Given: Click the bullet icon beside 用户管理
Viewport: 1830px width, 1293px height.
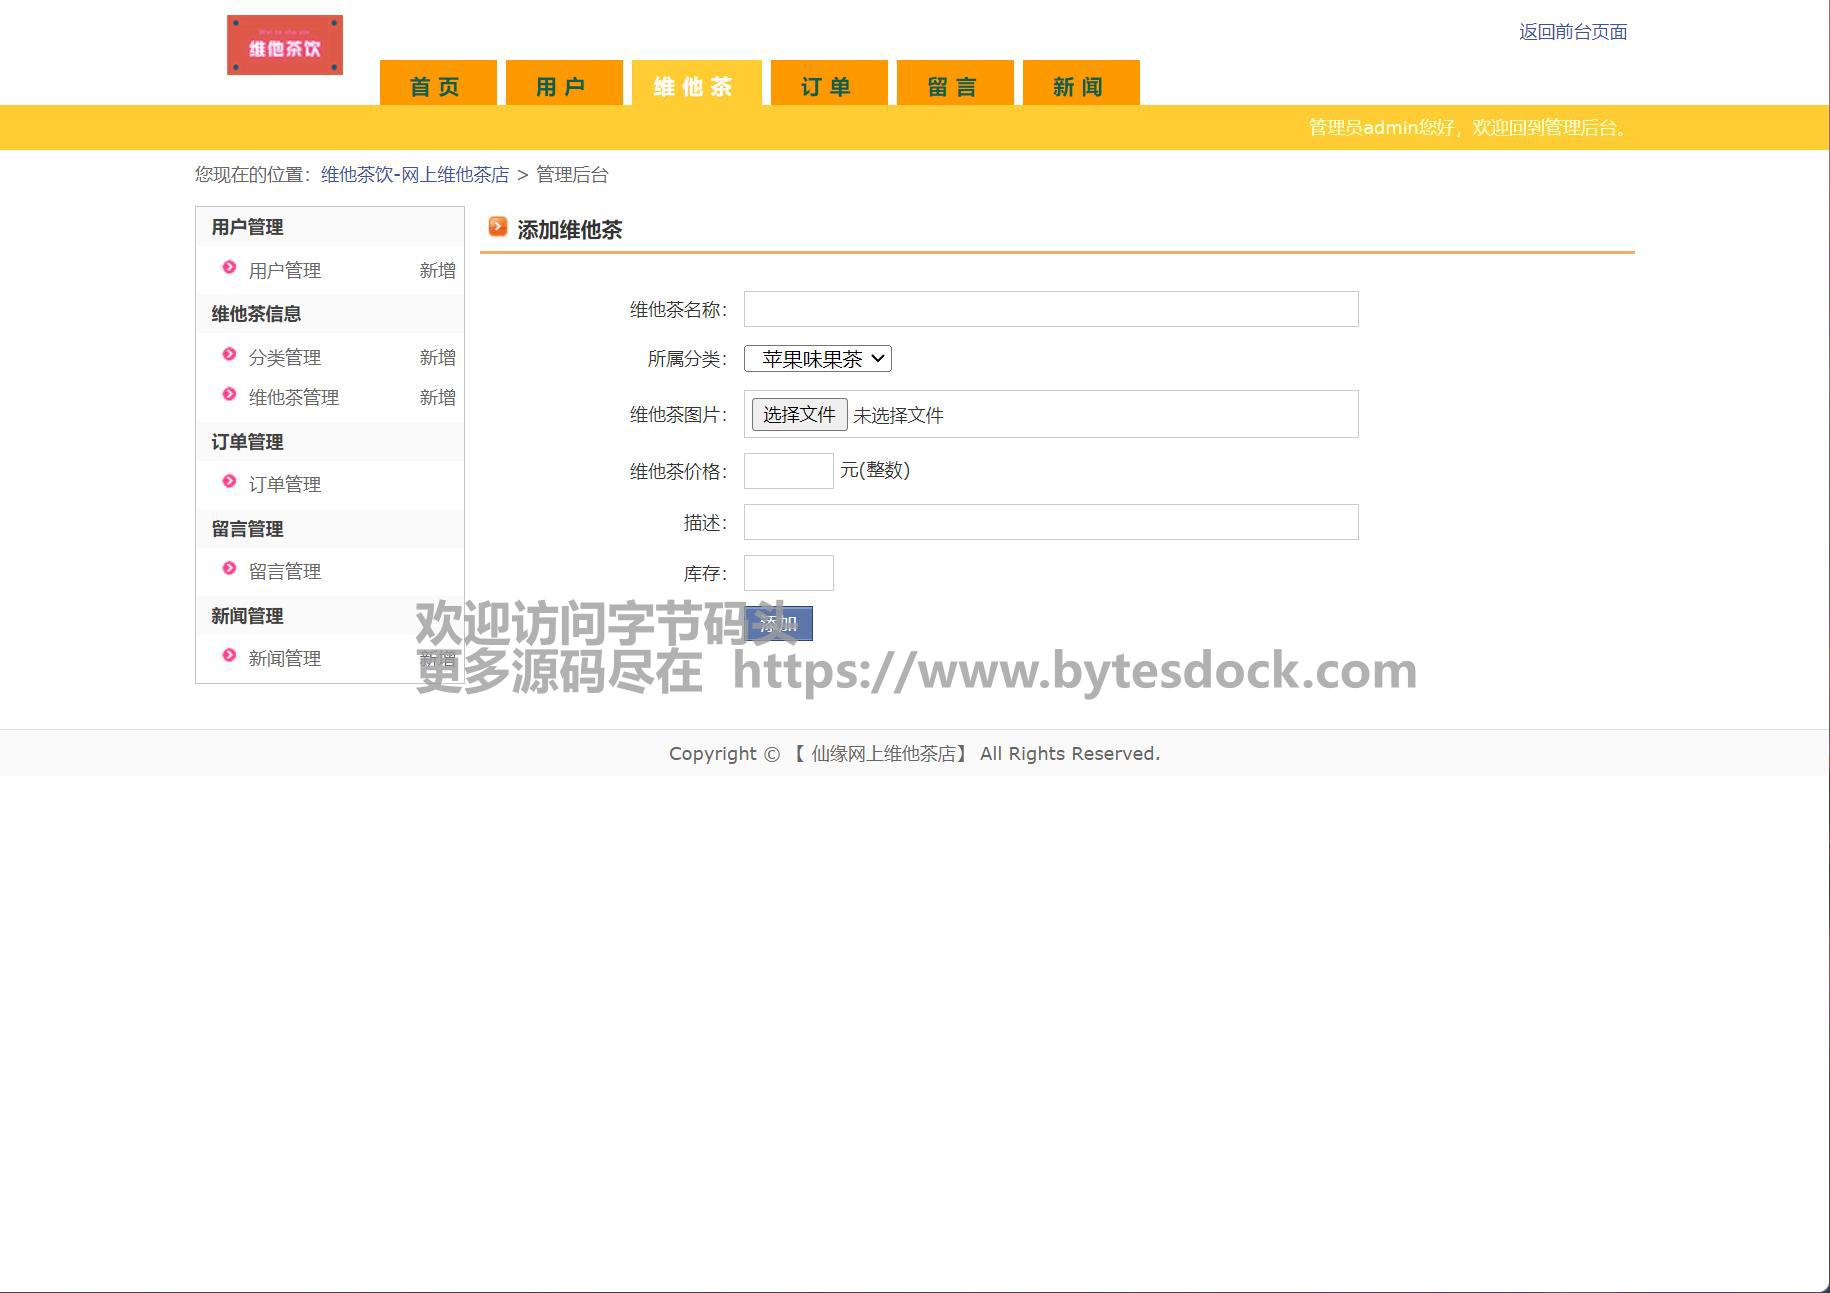Looking at the screenshot, I should pos(229,268).
